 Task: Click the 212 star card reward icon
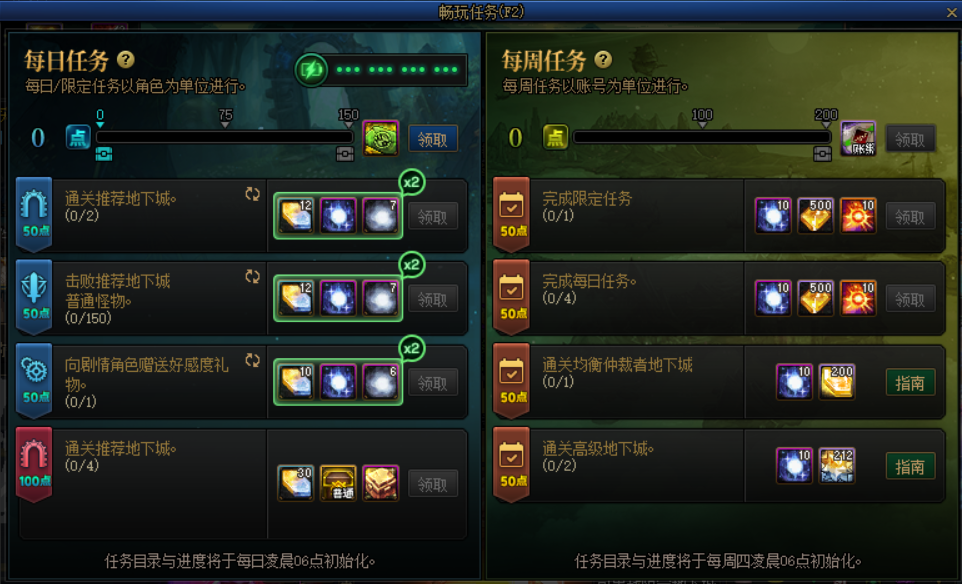pos(837,466)
